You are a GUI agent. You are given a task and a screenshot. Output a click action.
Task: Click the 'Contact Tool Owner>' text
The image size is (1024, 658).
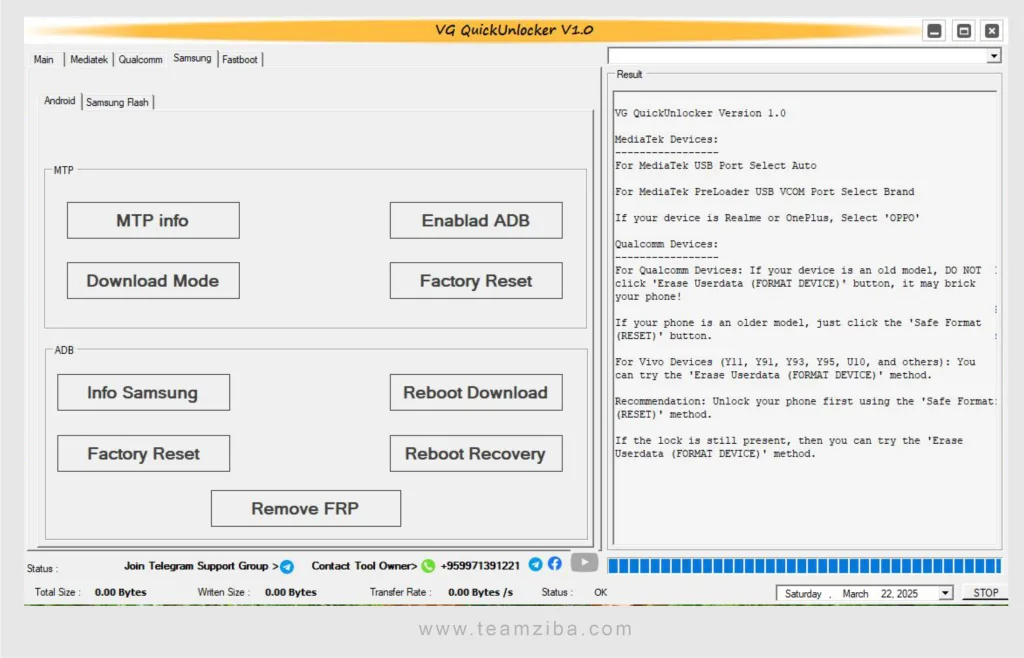point(364,566)
